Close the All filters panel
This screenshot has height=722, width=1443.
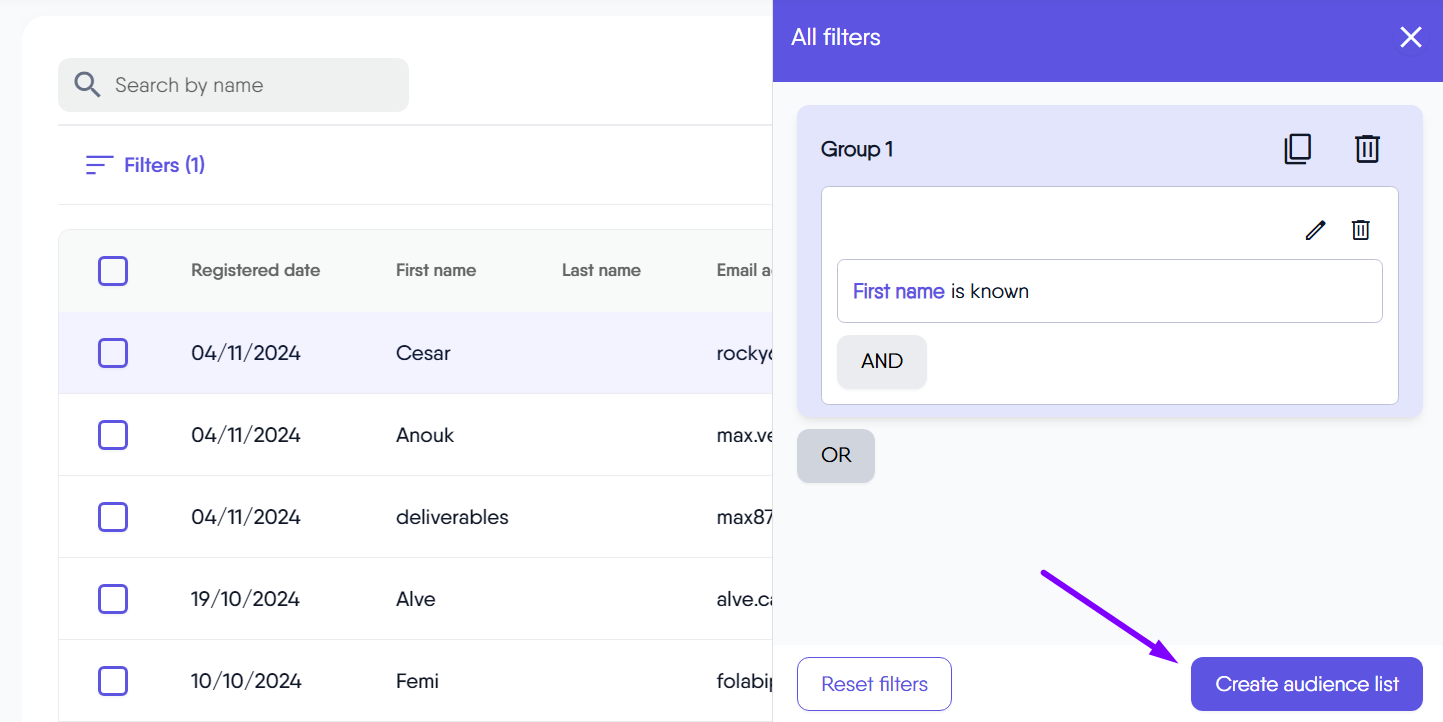pos(1410,38)
